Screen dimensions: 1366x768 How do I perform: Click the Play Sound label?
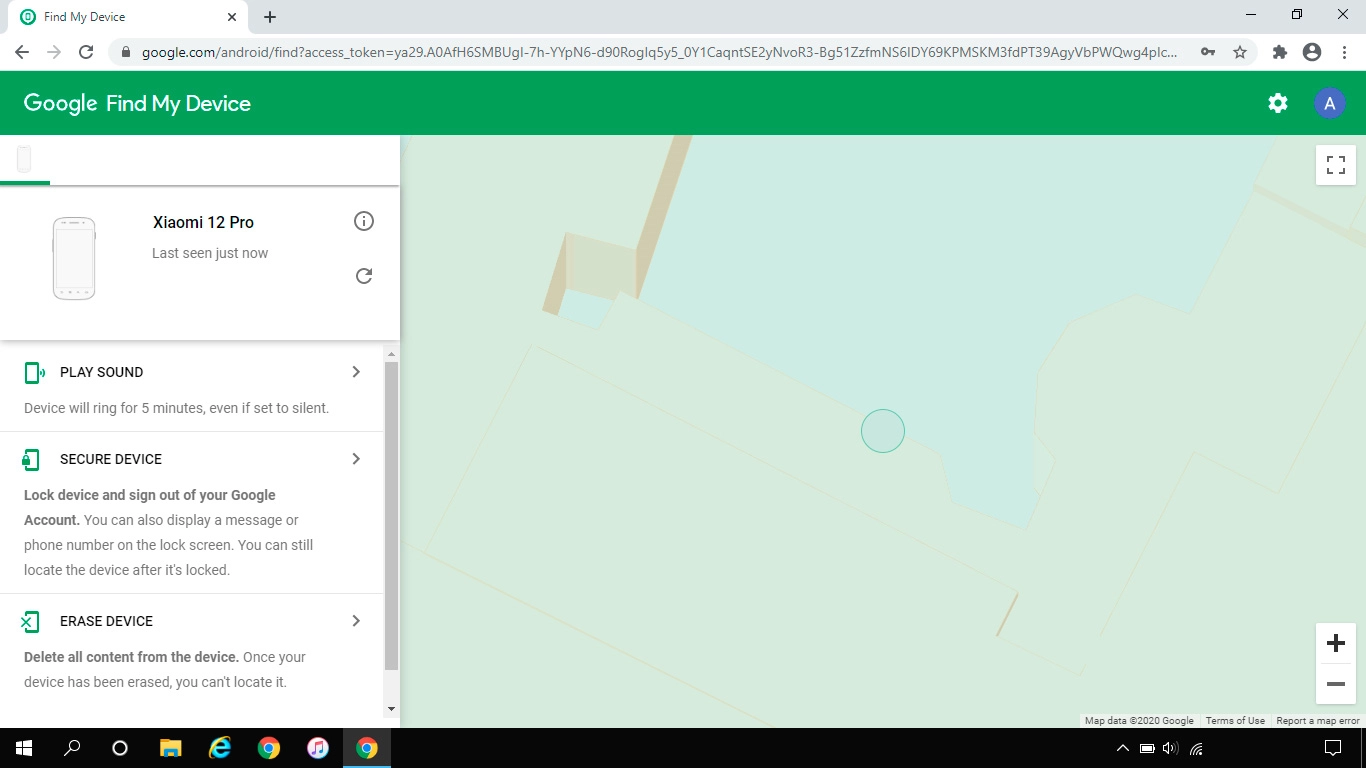coord(101,372)
